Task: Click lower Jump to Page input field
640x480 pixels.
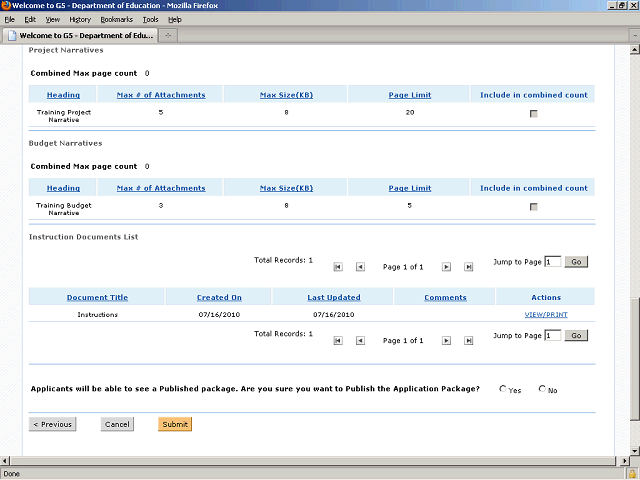Action: pyautogui.click(x=553, y=335)
